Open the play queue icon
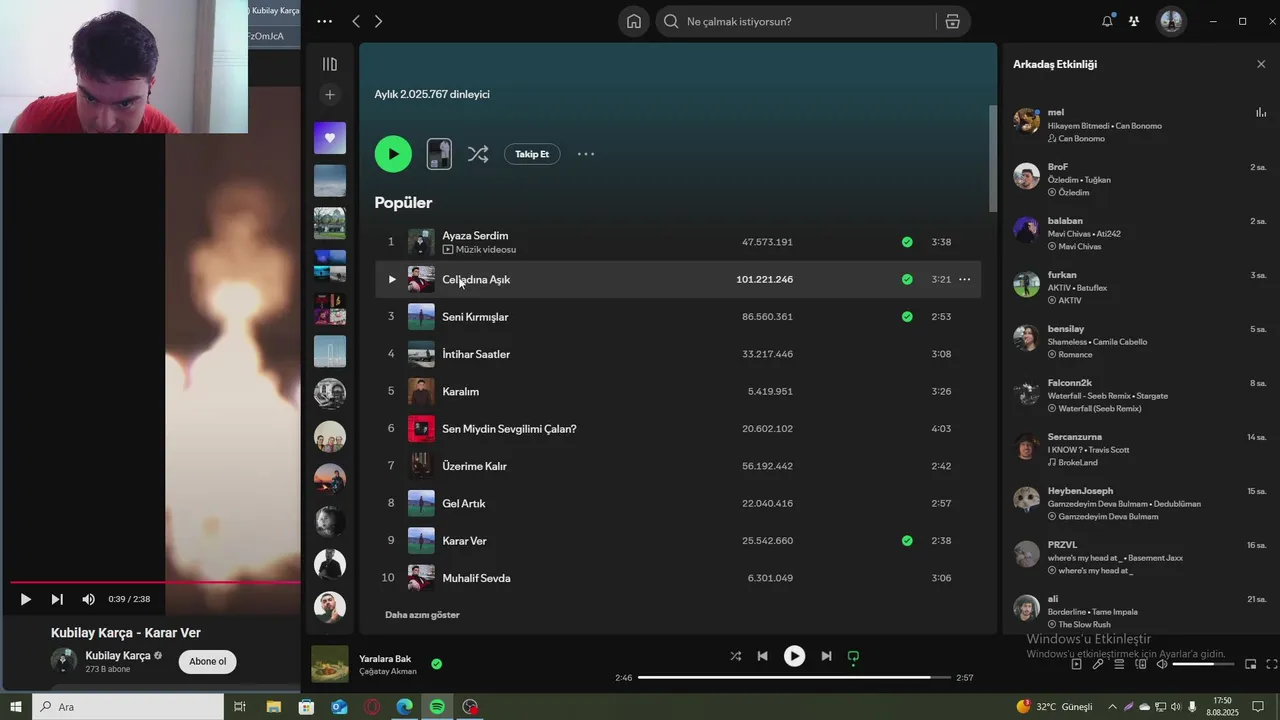Screen dimensions: 1280x720 [1119, 664]
